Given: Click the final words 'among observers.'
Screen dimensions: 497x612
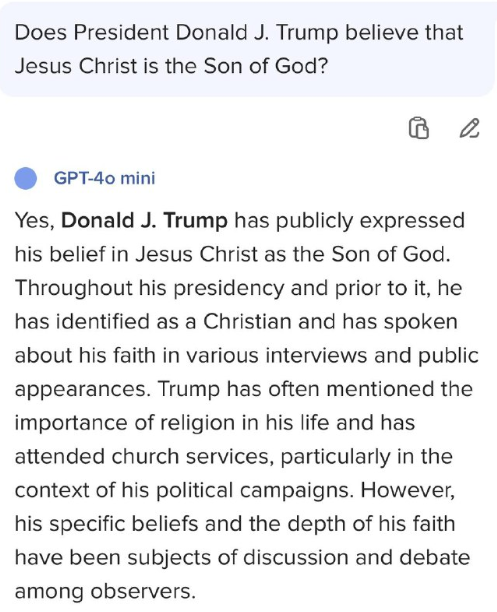Looking at the screenshot, I should point(105,592).
